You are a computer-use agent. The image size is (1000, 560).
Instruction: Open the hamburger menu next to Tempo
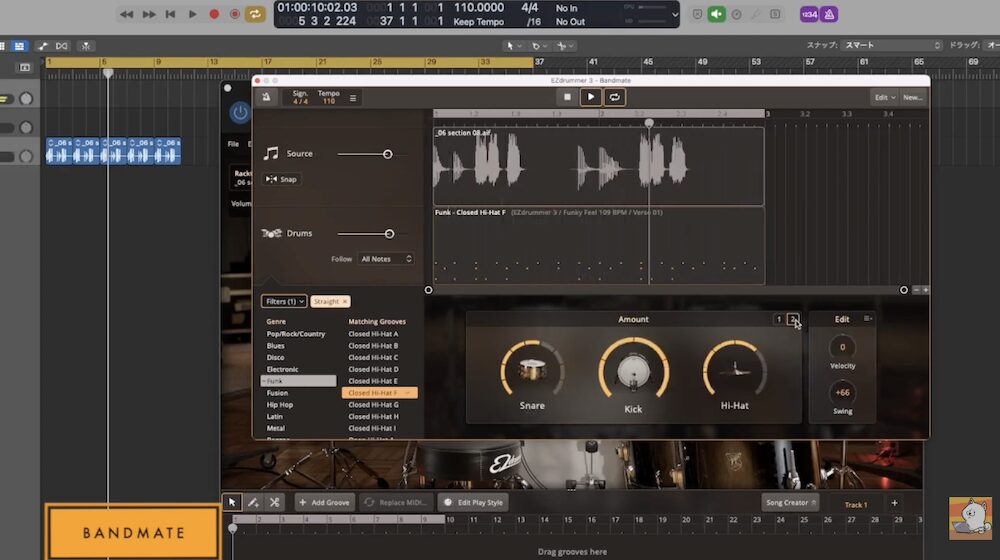[353, 98]
